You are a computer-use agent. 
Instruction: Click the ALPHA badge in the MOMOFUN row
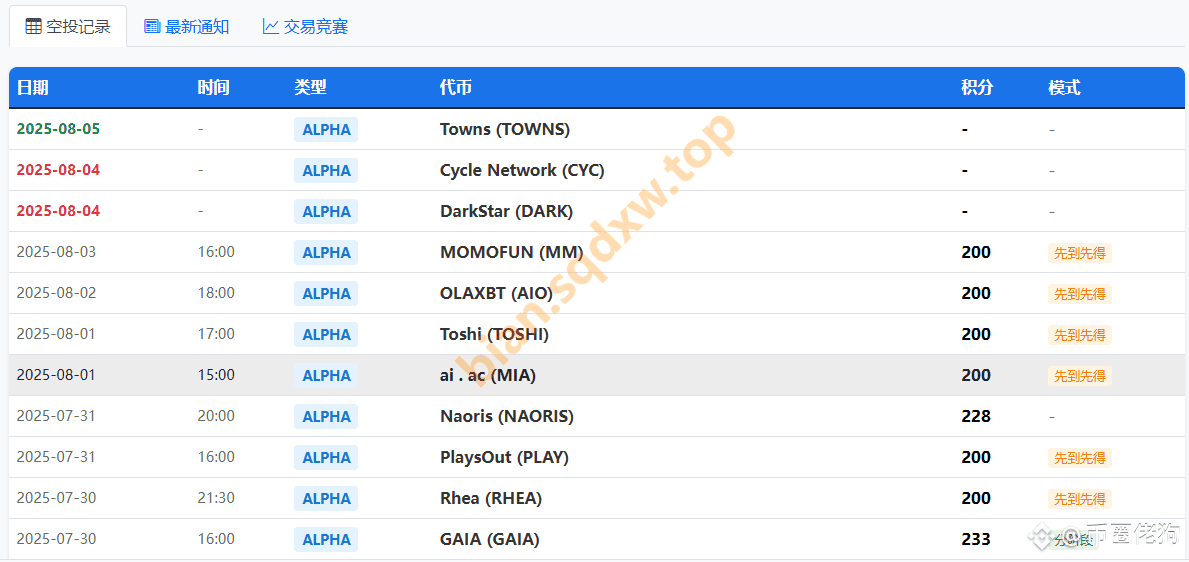coord(326,253)
